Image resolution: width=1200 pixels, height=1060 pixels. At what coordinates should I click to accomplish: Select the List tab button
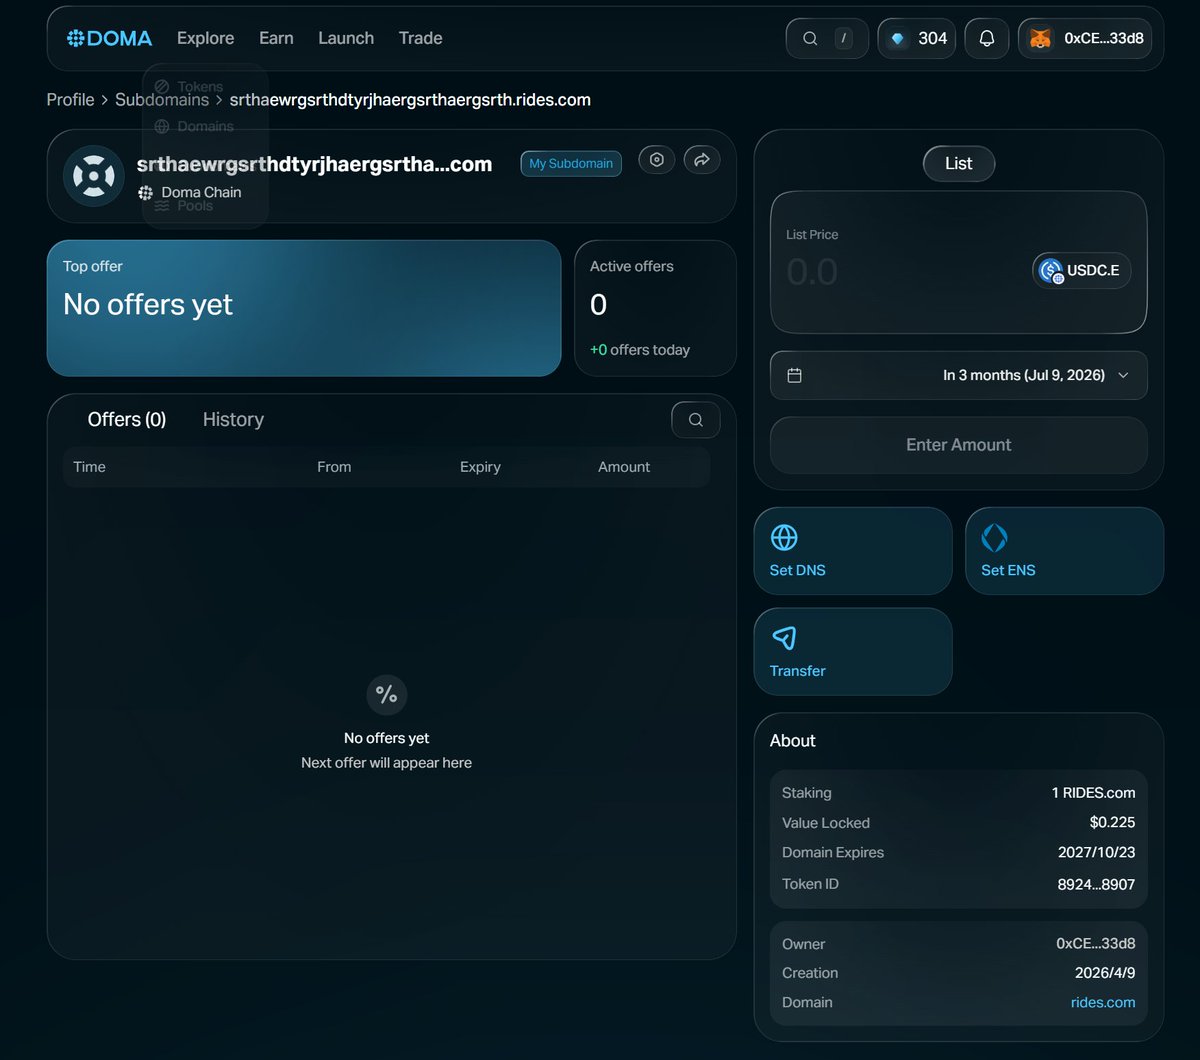coord(958,164)
